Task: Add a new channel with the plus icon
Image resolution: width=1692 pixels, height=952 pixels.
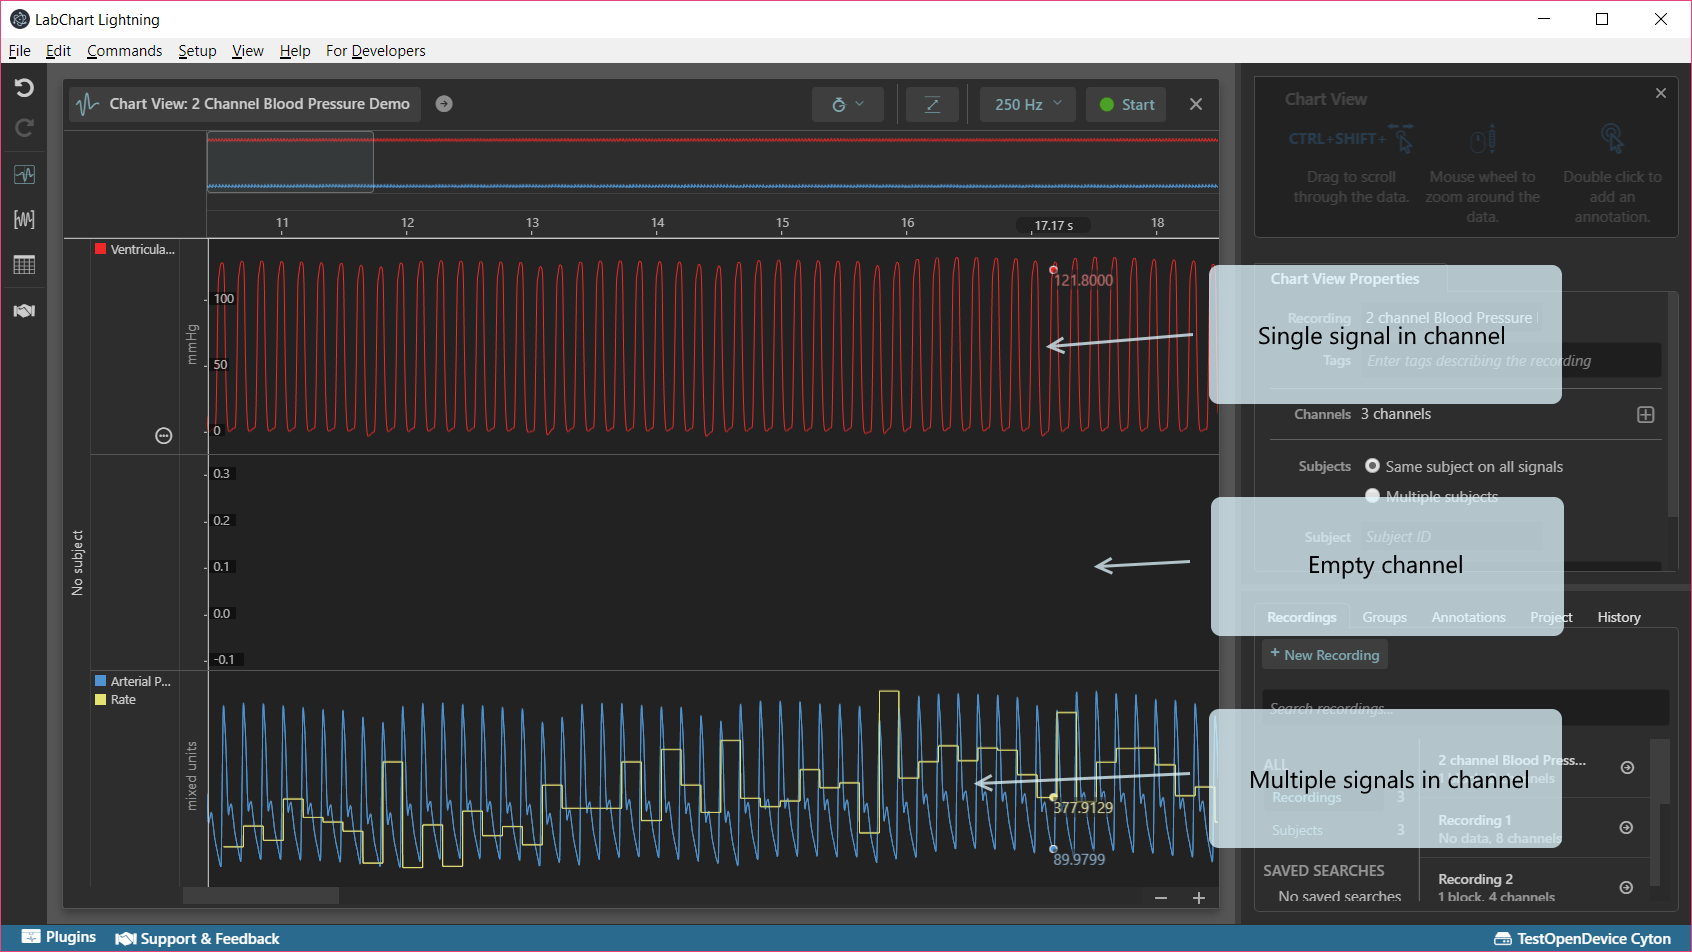Action: point(1645,414)
